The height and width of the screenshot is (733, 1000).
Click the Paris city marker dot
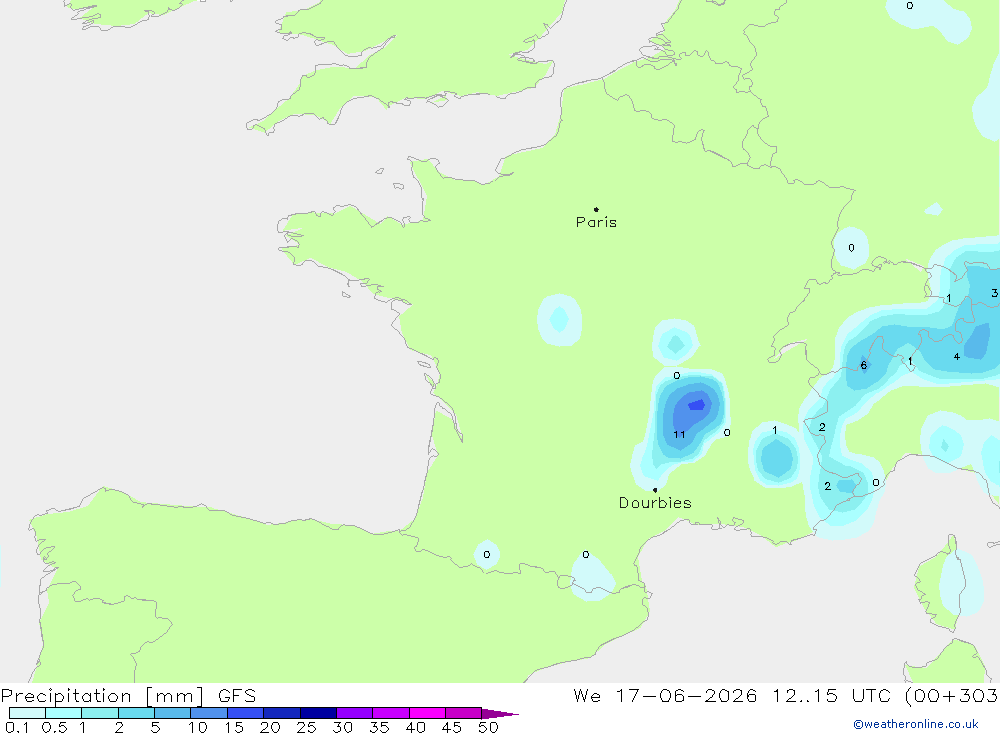(596, 209)
